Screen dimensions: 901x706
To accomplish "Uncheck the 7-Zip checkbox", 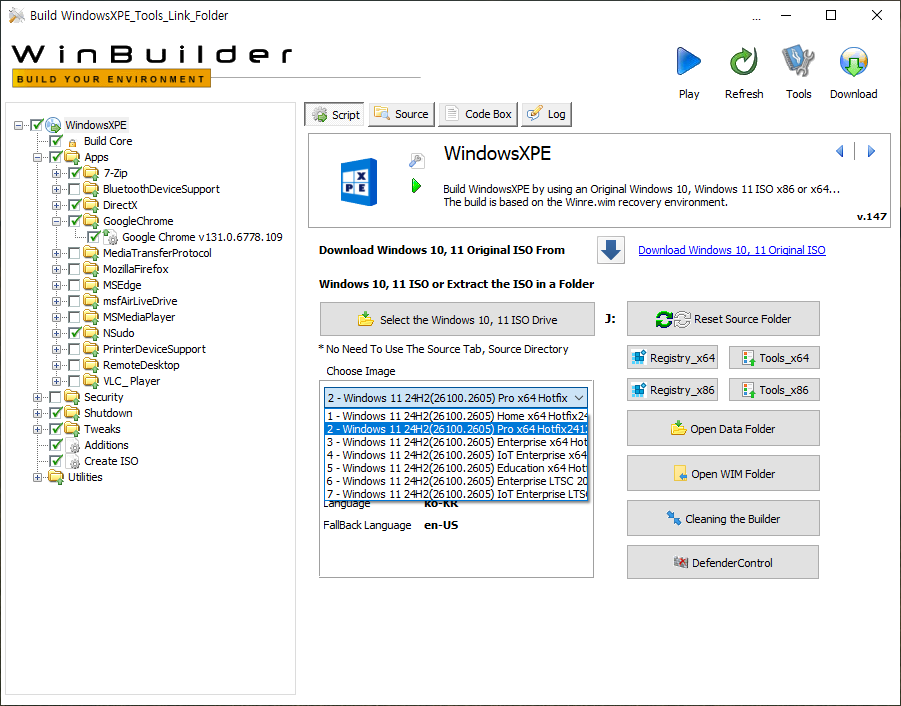I will tap(74, 173).
